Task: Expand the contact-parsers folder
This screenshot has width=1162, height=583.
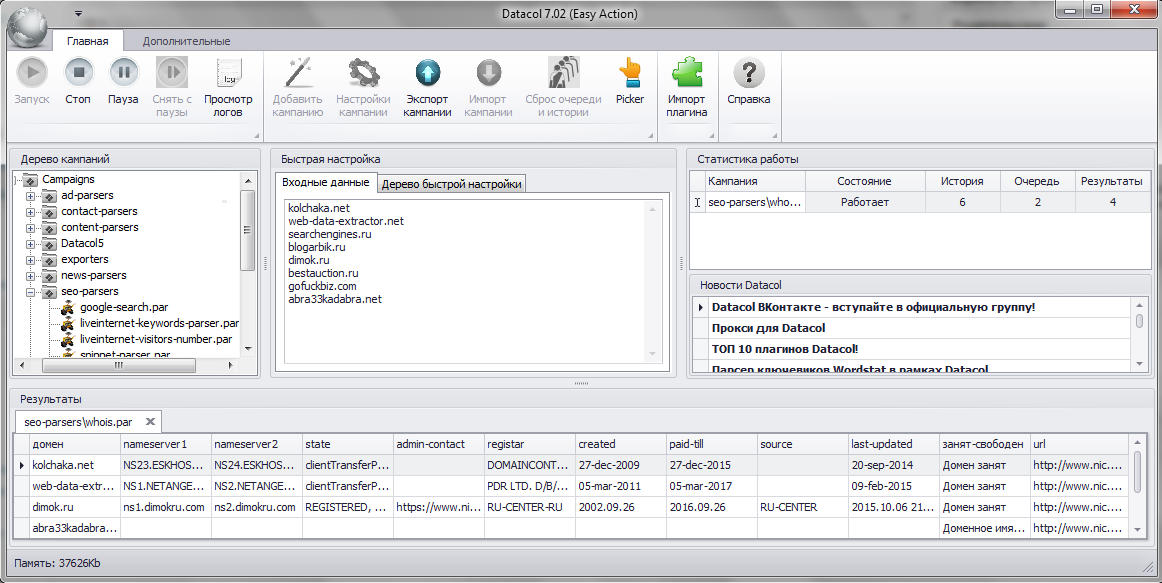Action: pyautogui.click(x=30, y=212)
